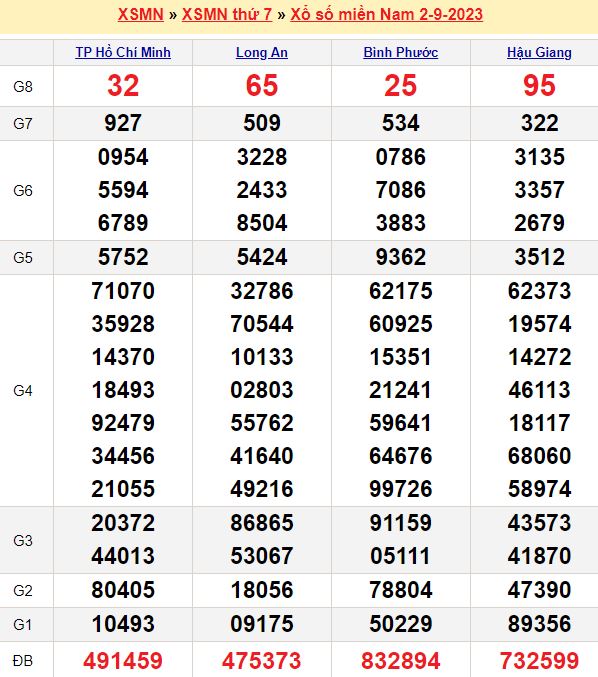Select G7 number 509
Screen dimensions: 598x677
(x=262, y=123)
